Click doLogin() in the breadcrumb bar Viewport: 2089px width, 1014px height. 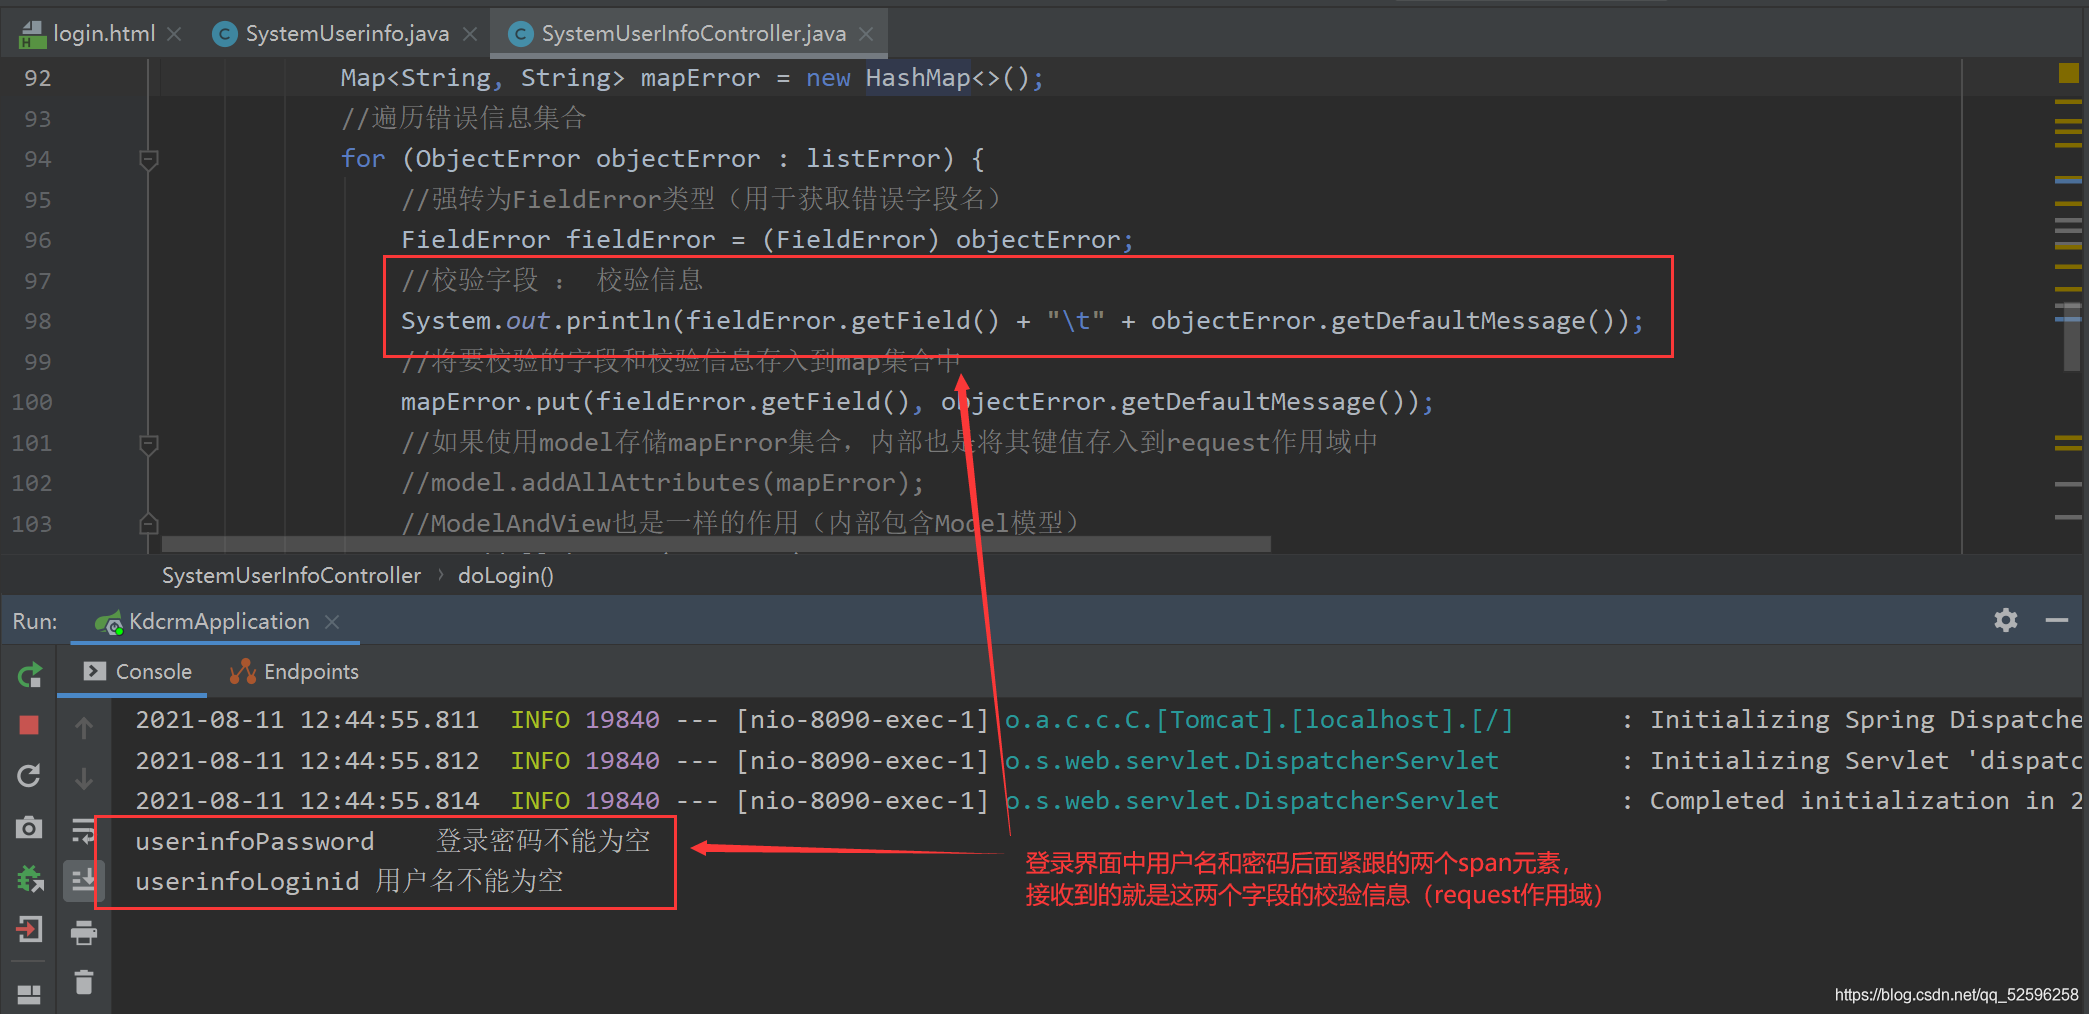pyautogui.click(x=505, y=575)
